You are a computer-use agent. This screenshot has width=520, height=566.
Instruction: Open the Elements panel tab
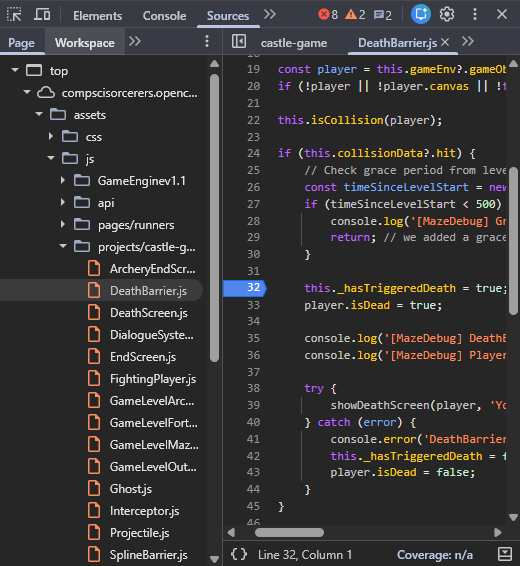[97, 16]
